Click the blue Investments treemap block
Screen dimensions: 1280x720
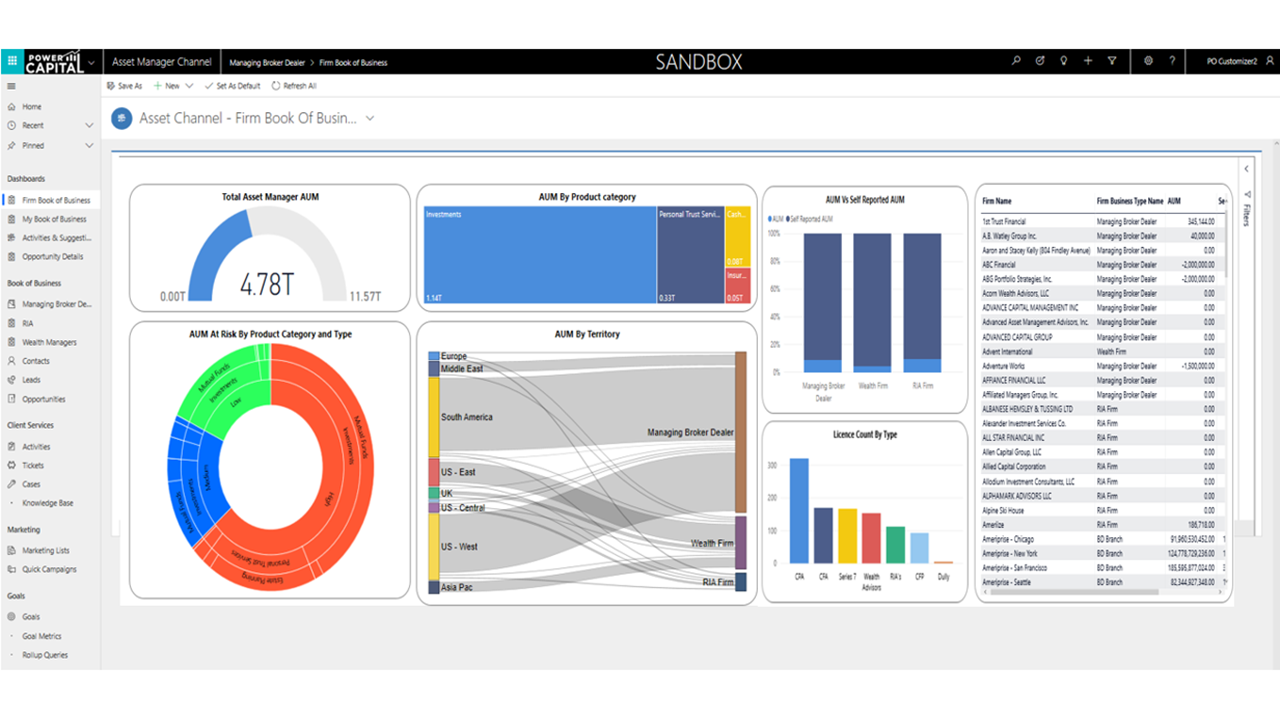pyautogui.click(x=540, y=256)
